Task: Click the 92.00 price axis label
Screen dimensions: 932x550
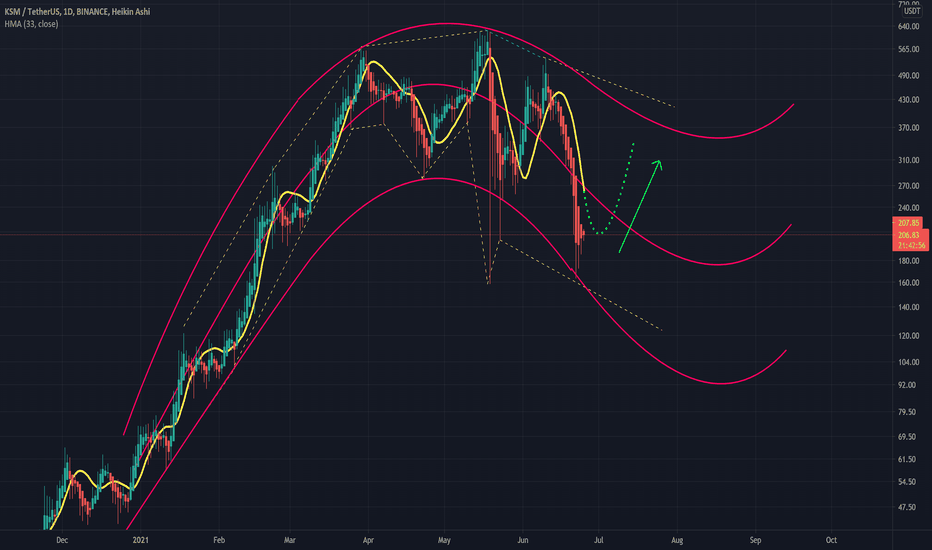Action: (x=907, y=385)
